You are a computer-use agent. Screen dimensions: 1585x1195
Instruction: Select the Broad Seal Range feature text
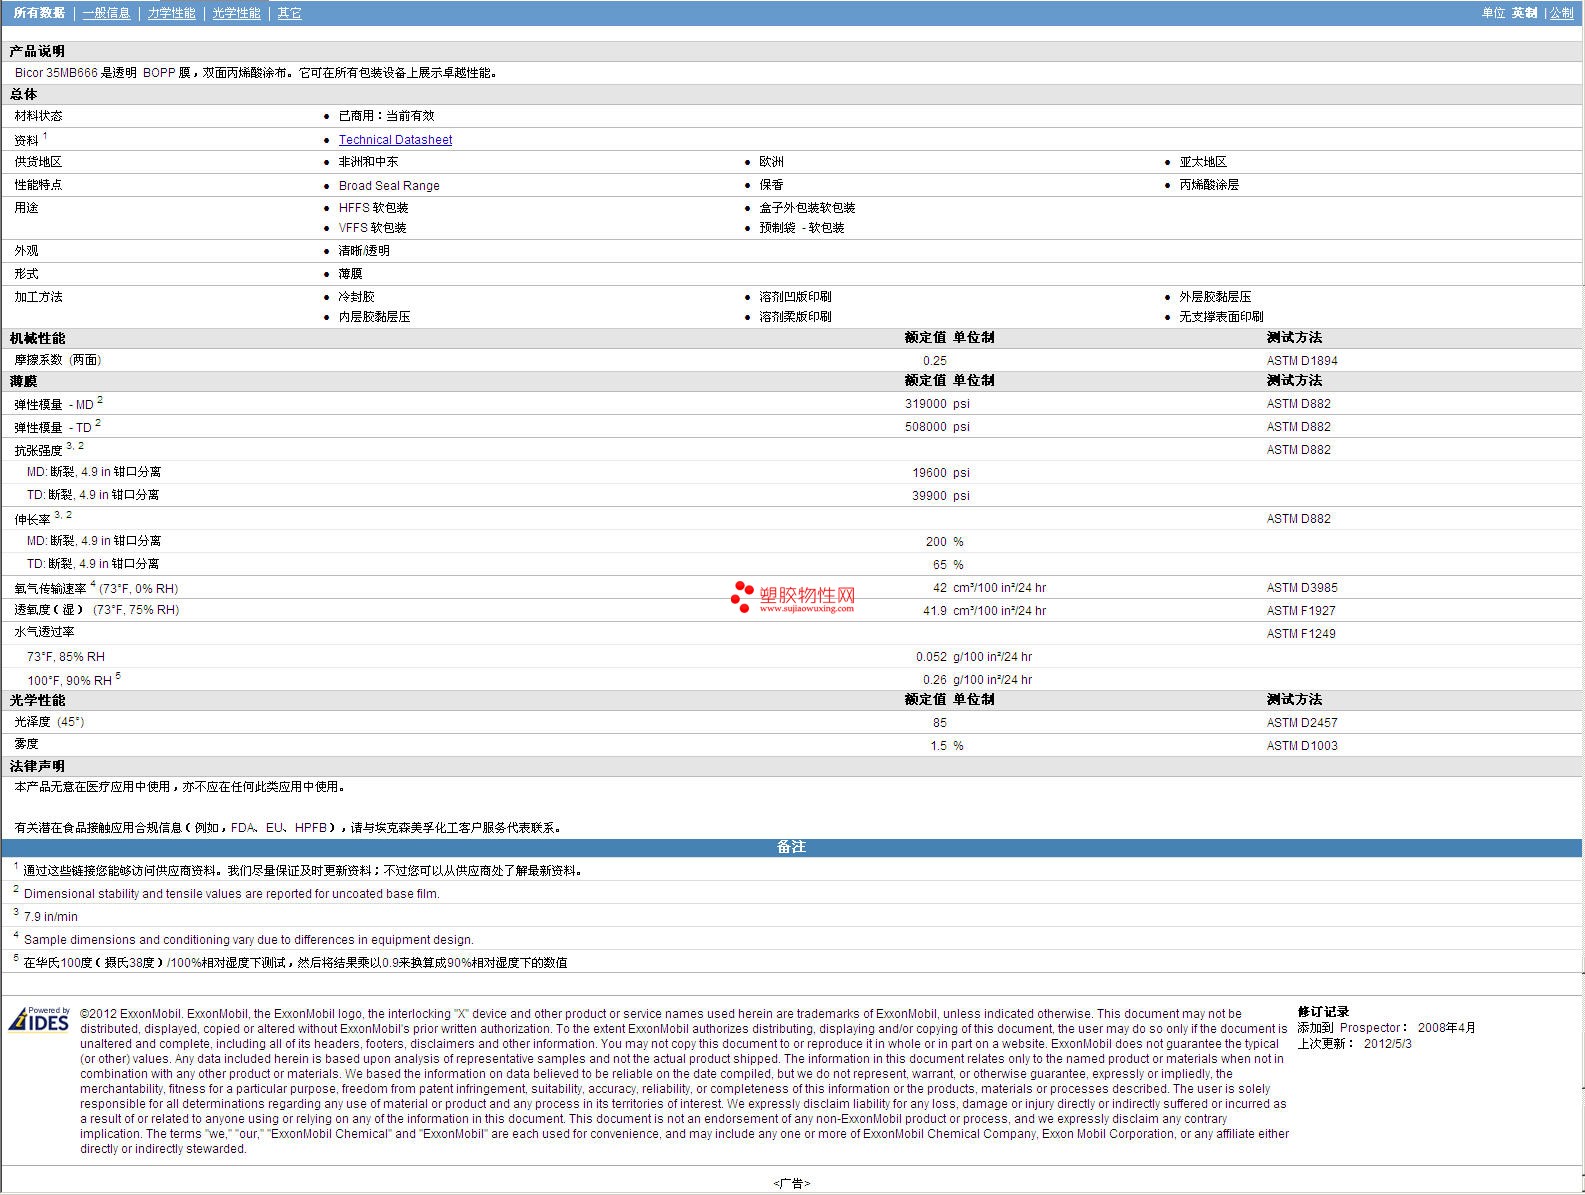tap(389, 186)
